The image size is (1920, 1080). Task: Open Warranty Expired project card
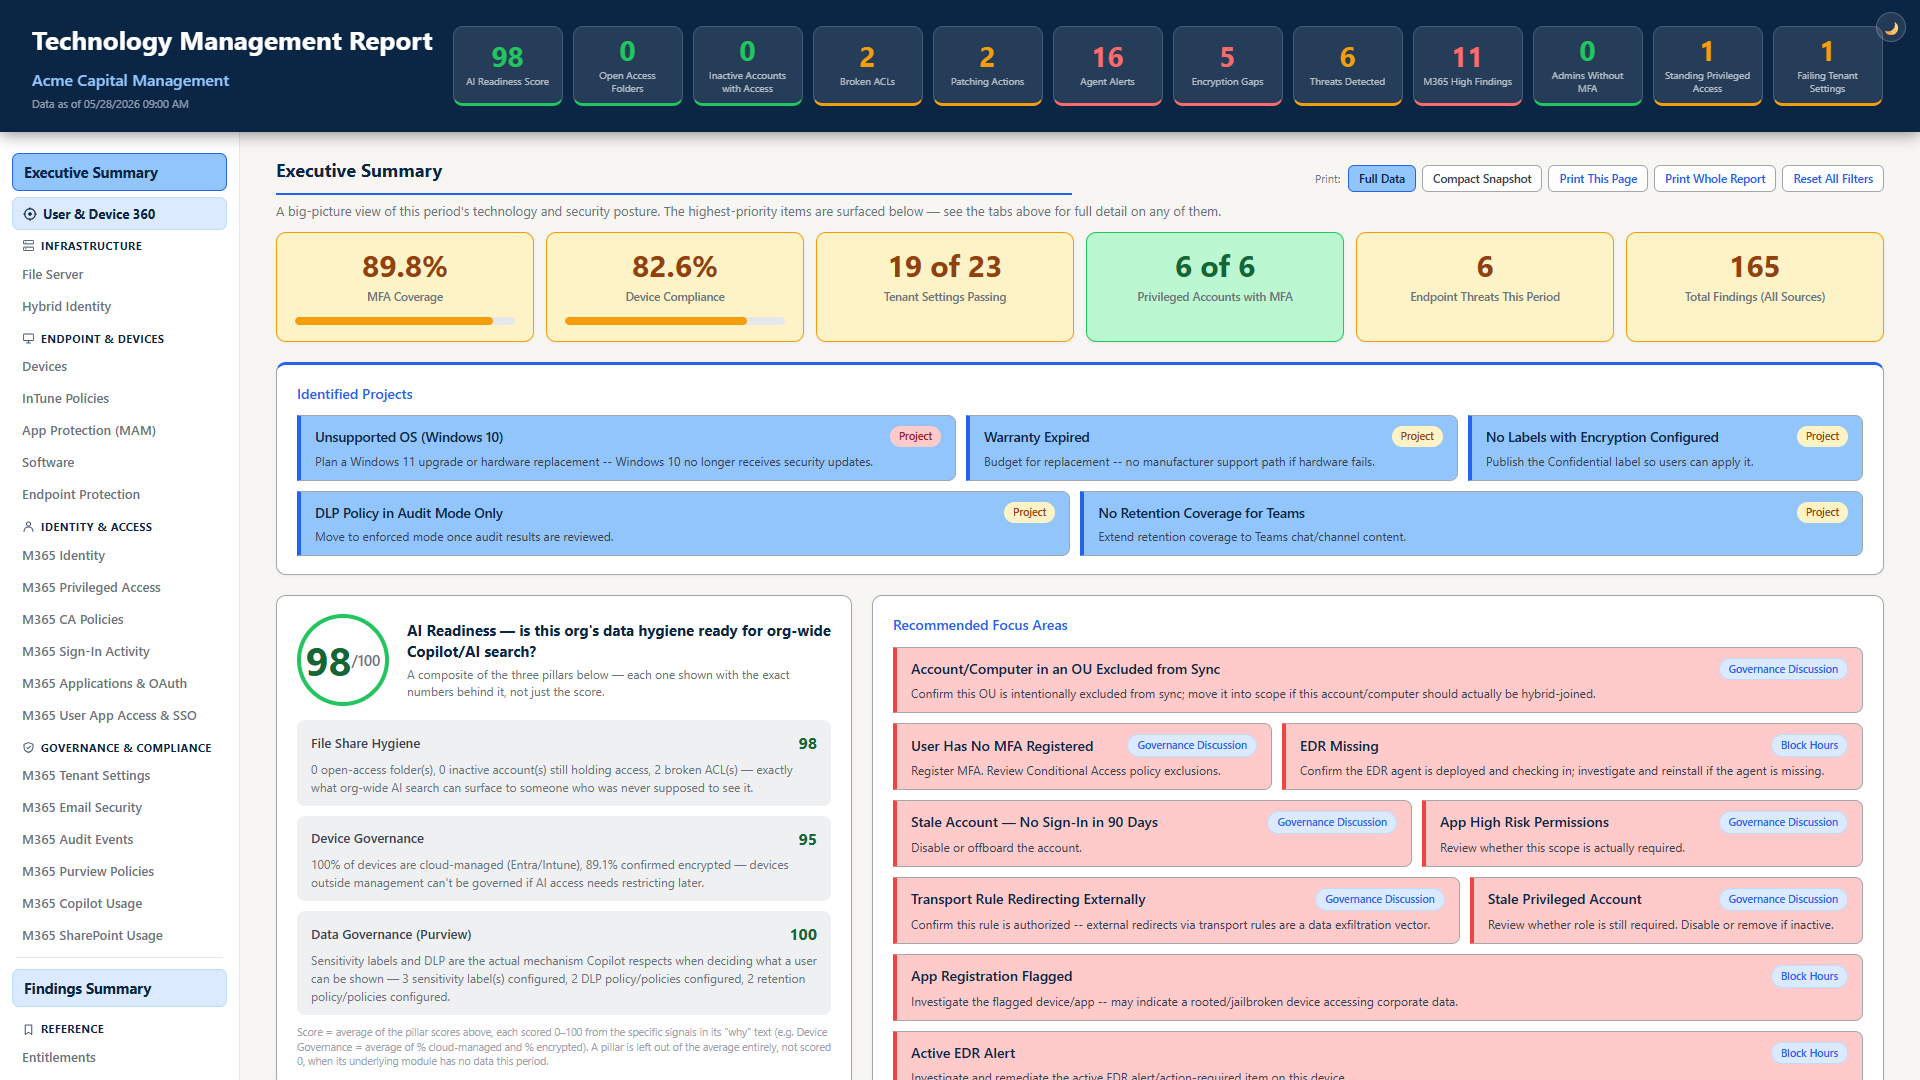(x=1211, y=448)
